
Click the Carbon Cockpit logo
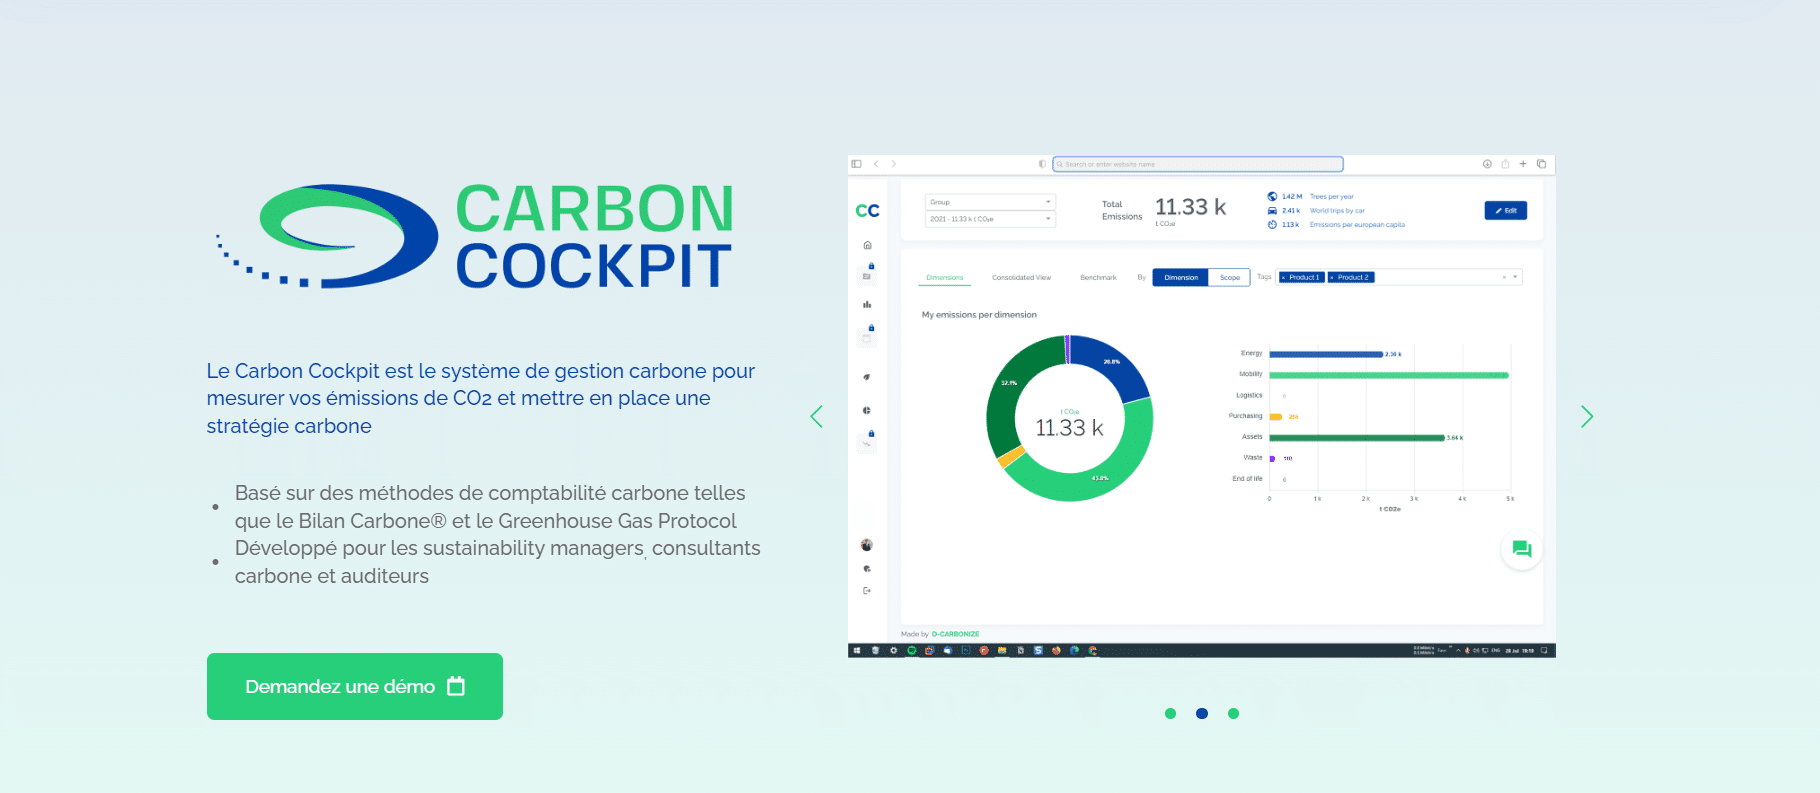click(474, 236)
